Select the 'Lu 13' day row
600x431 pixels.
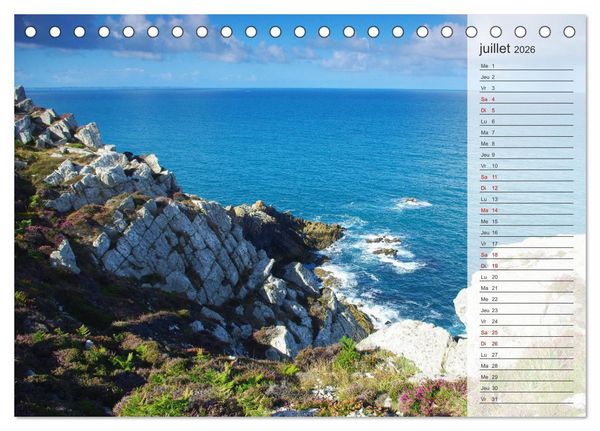(527, 199)
